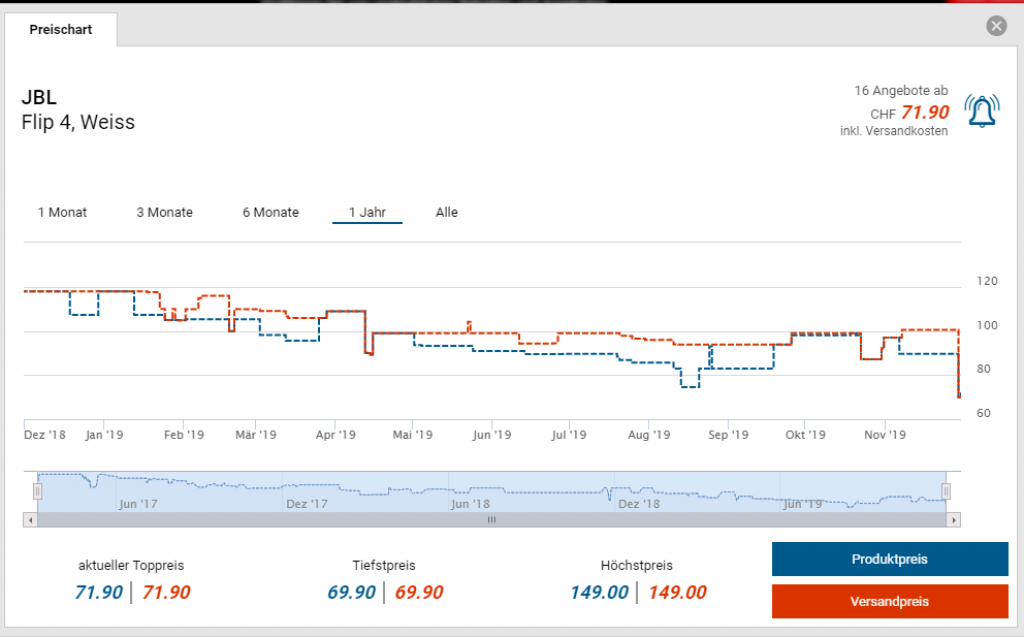Click the right handle of the range navigator
Image resolution: width=1024 pixels, height=637 pixels.
pos(946,491)
